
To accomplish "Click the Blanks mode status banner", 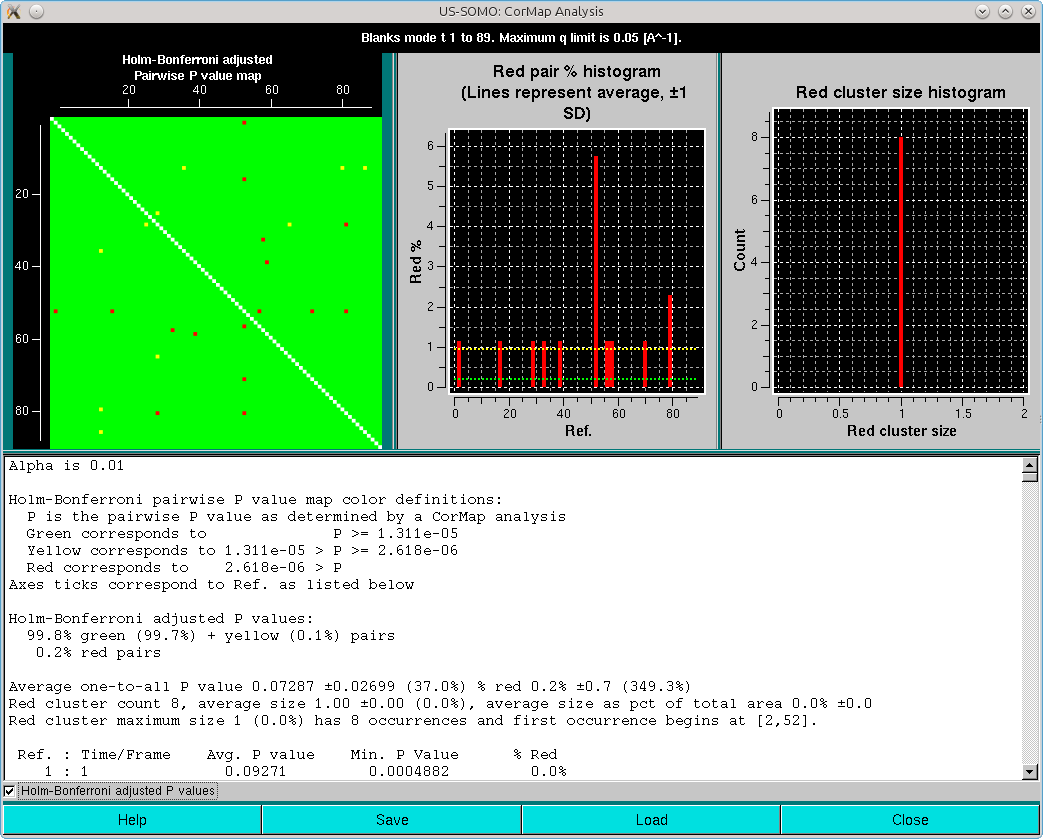I will [x=520, y=38].
